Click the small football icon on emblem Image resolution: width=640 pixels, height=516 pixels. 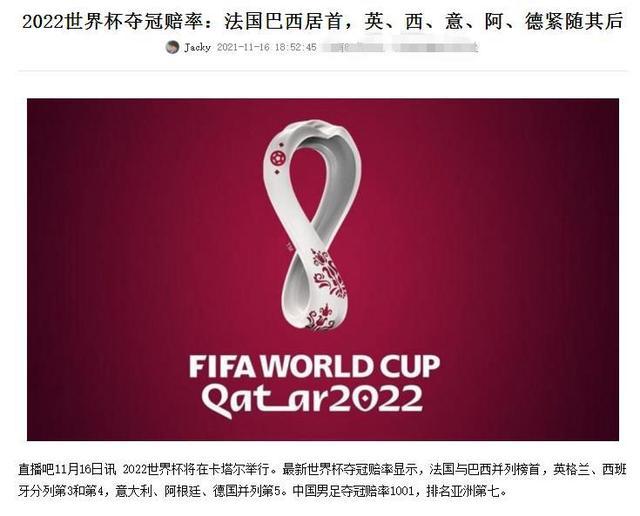pos(278,158)
